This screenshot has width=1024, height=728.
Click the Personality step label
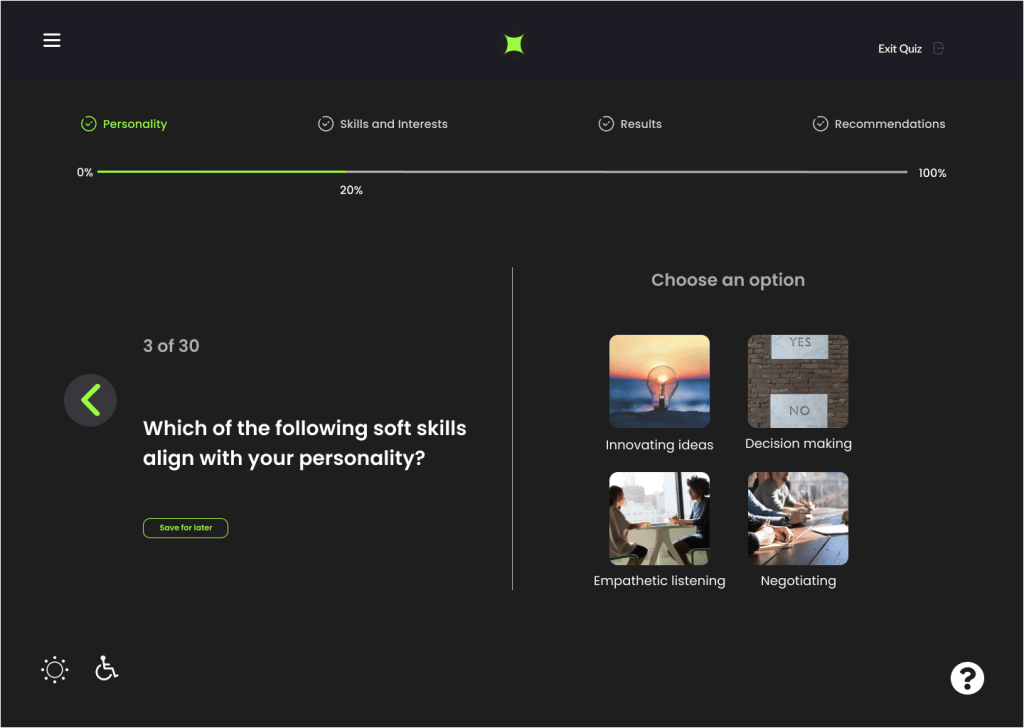[x=135, y=124]
